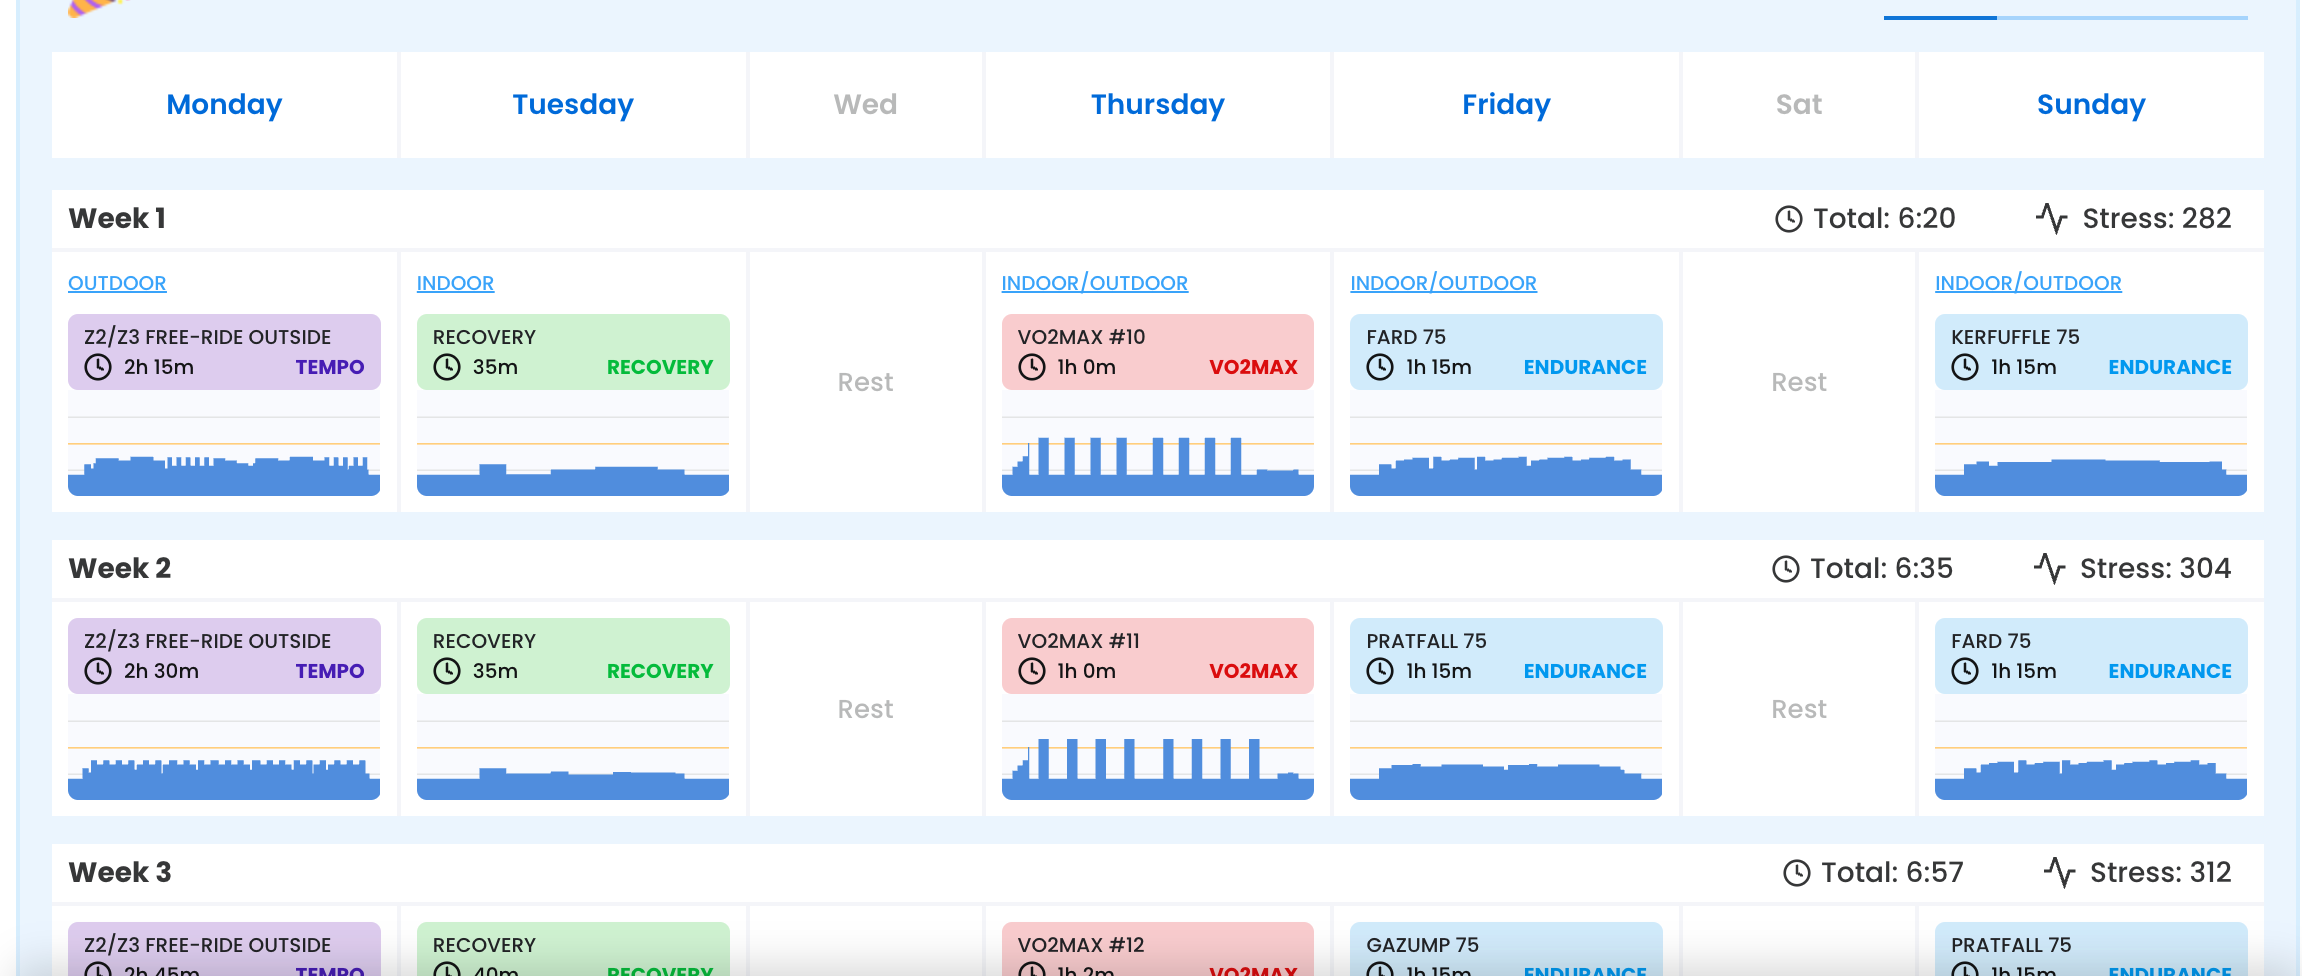Screen dimensions: 2302x976
Task: Click the clock icon beside Week 2 Total
Action: 1785,569
